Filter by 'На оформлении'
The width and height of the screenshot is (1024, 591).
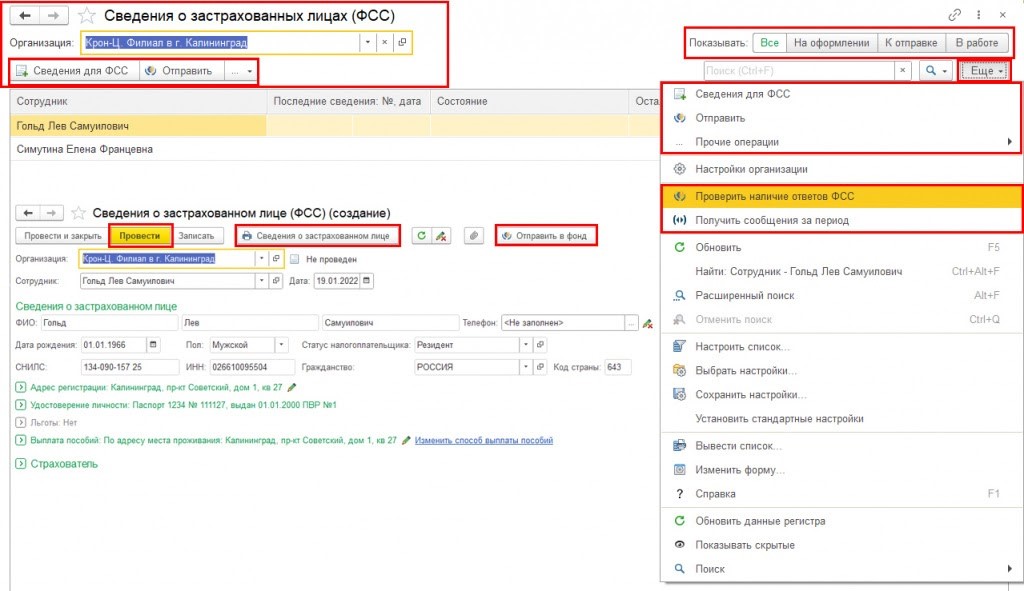point(831,42)
